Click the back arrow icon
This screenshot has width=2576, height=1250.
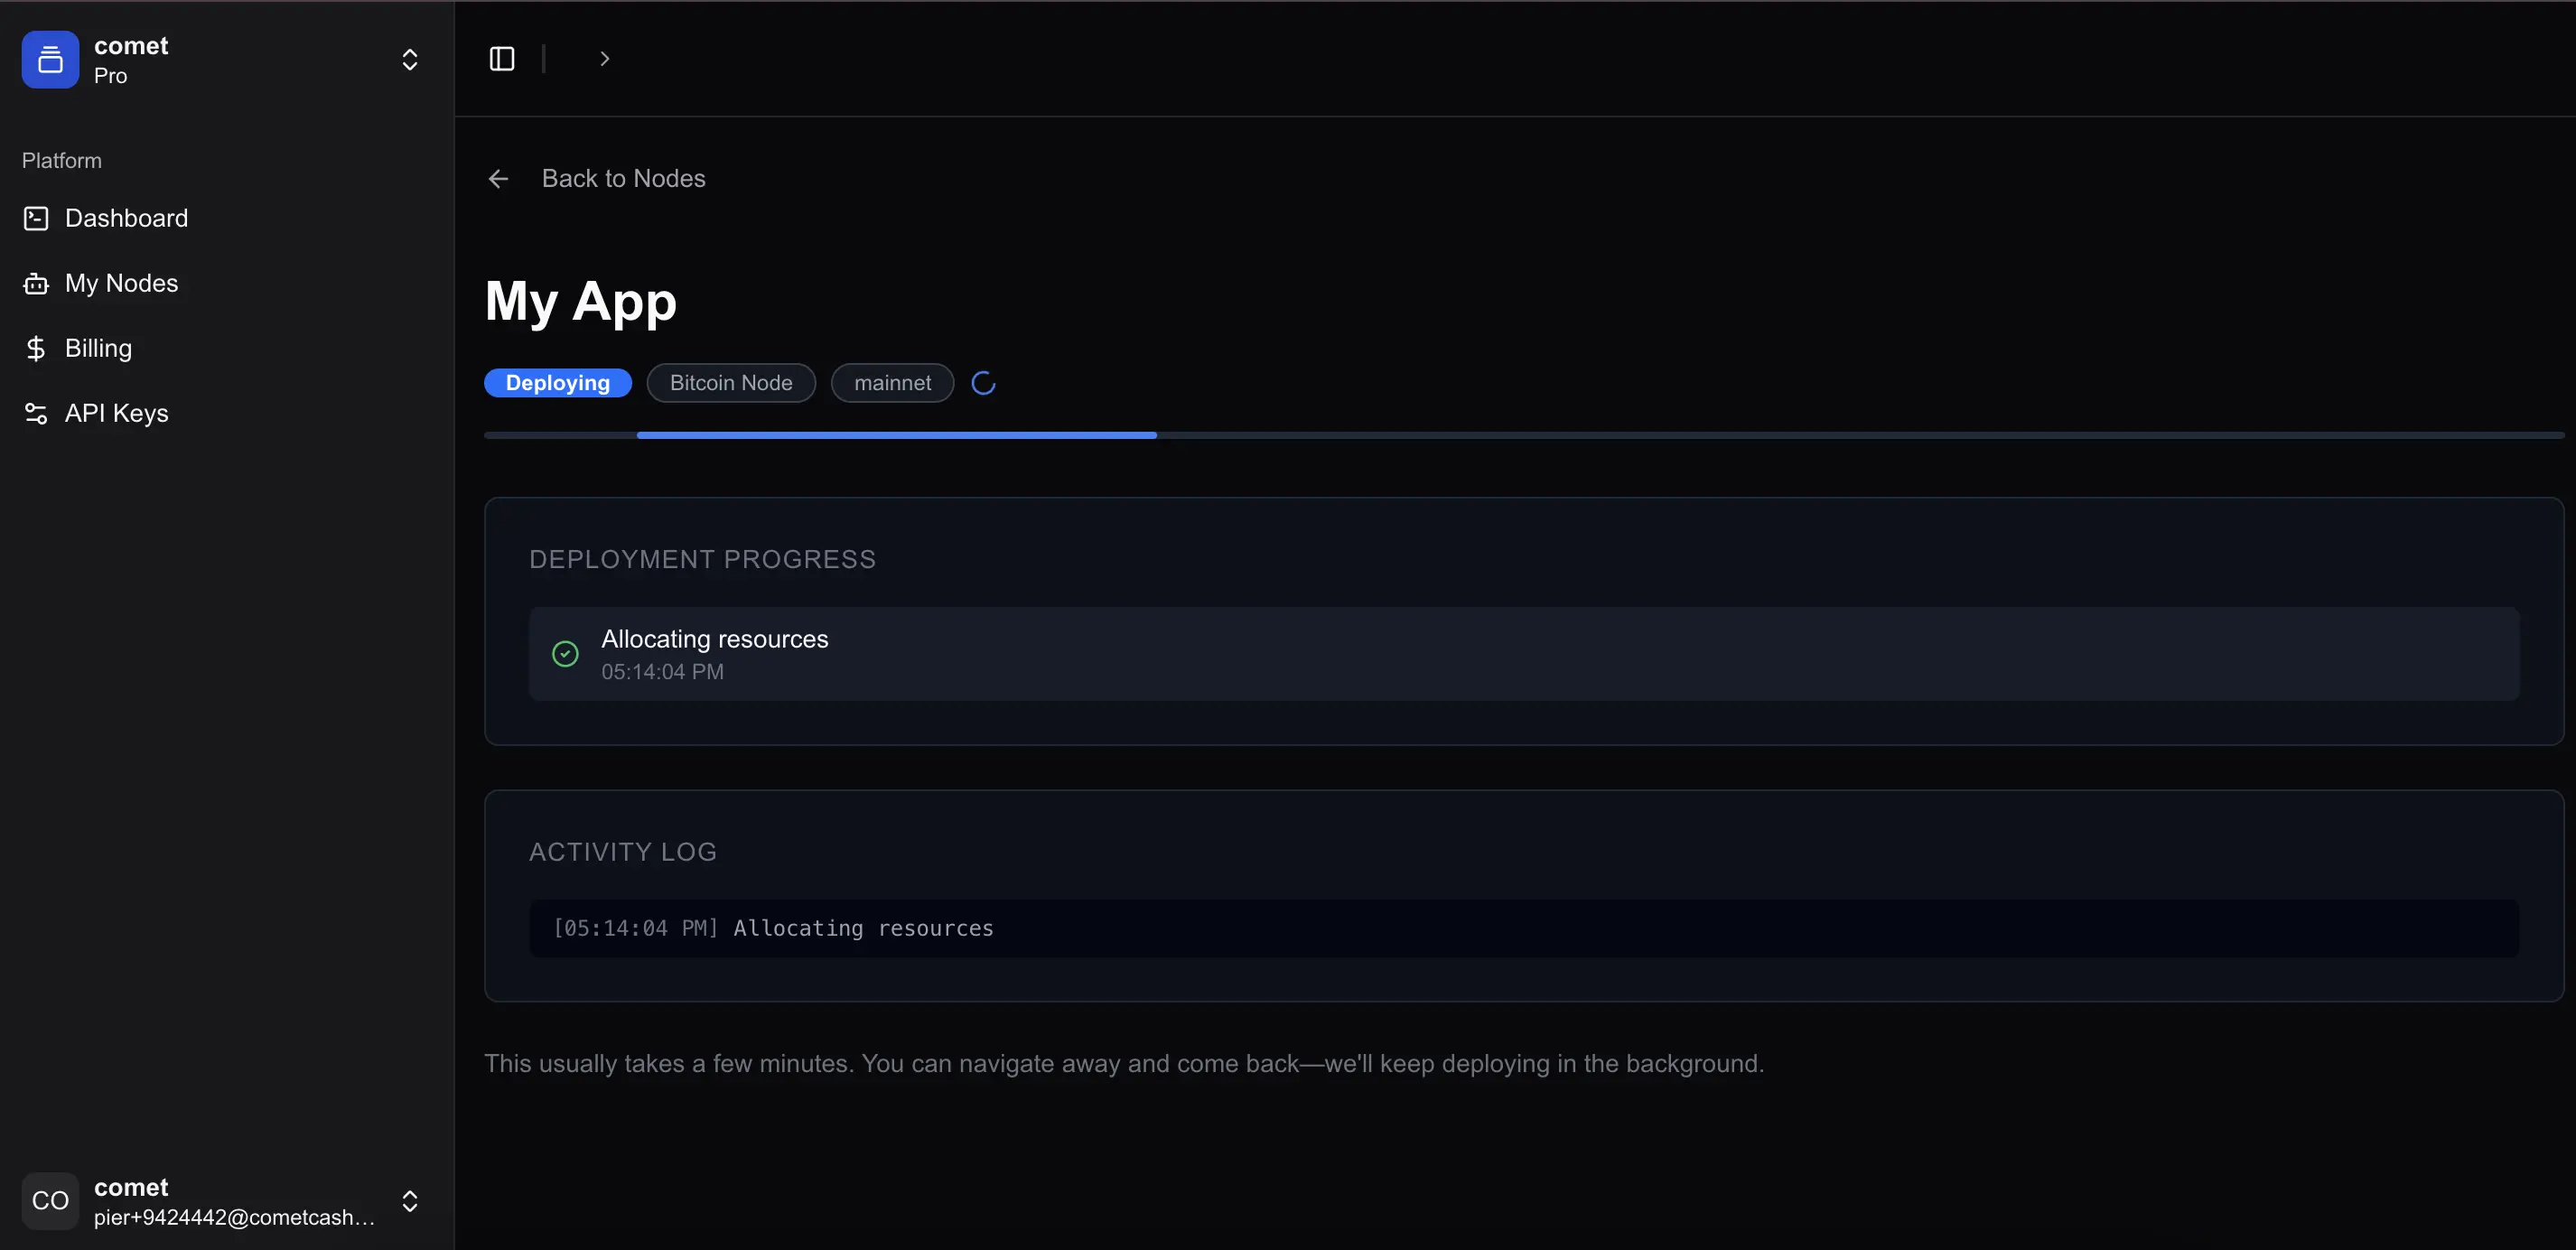point(498,179)
